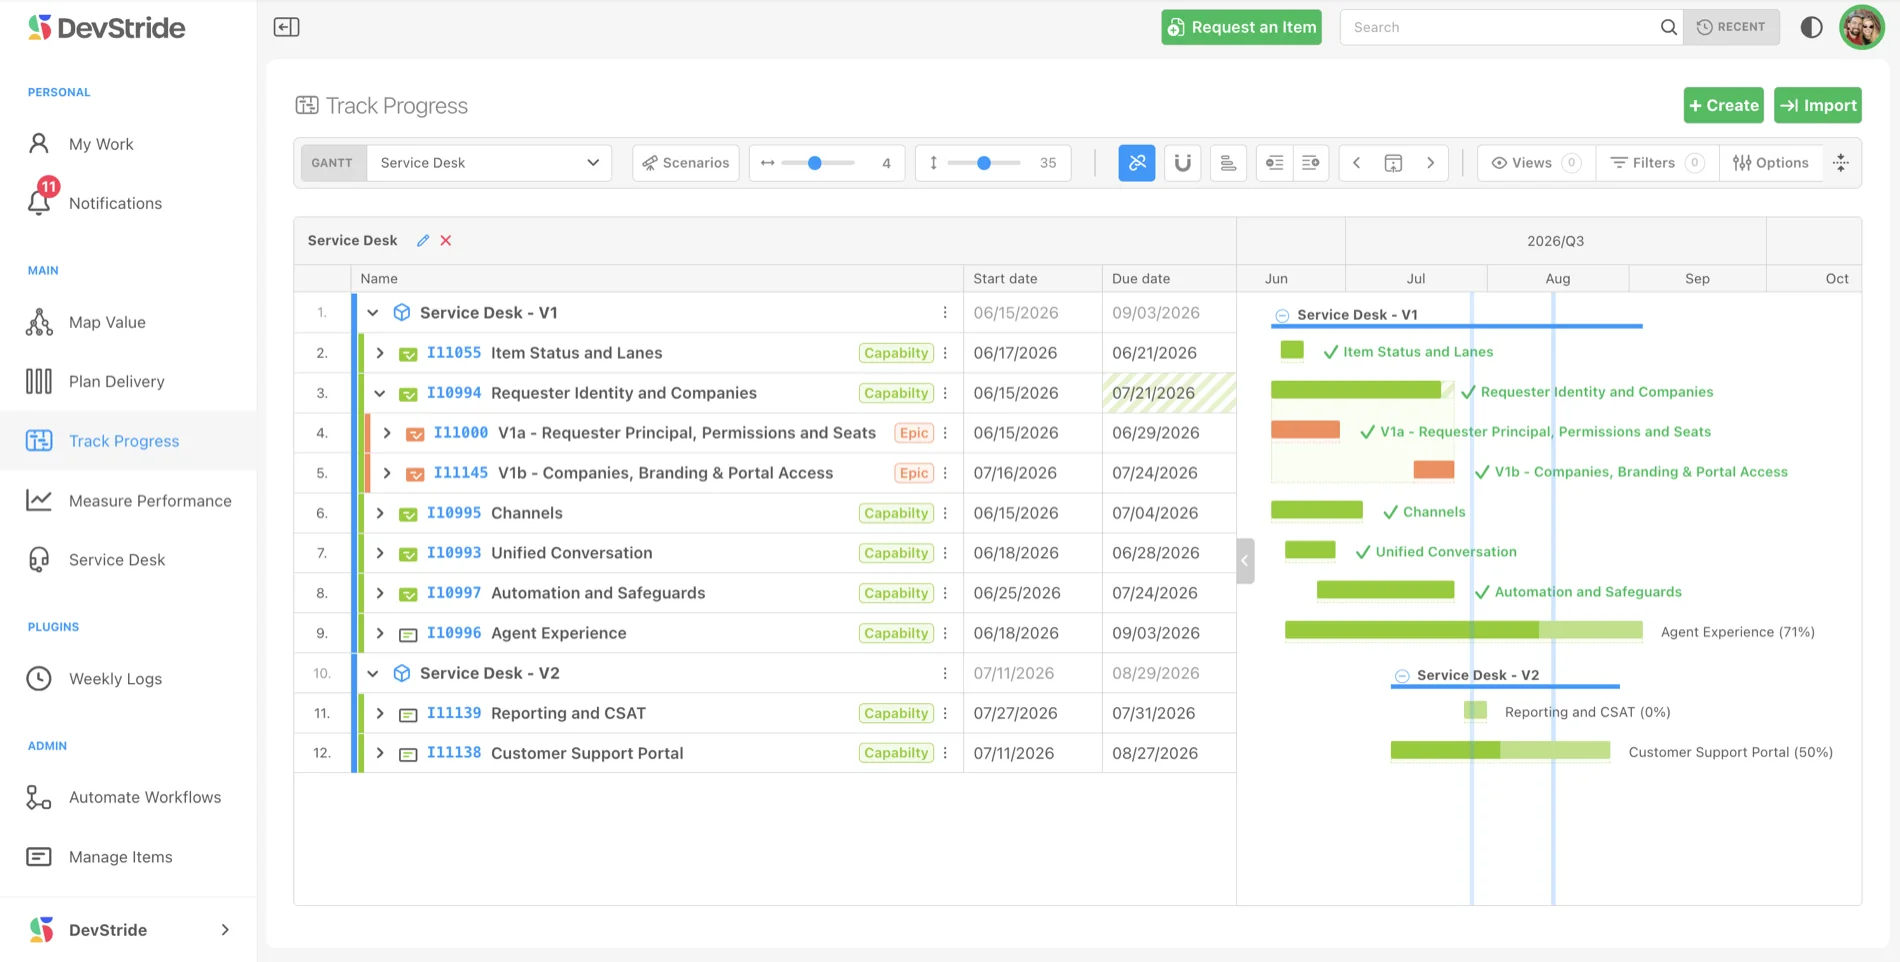Click the align bars toolbar icon
Viewport: 1900px width, 962px height.
[1228, 163]
